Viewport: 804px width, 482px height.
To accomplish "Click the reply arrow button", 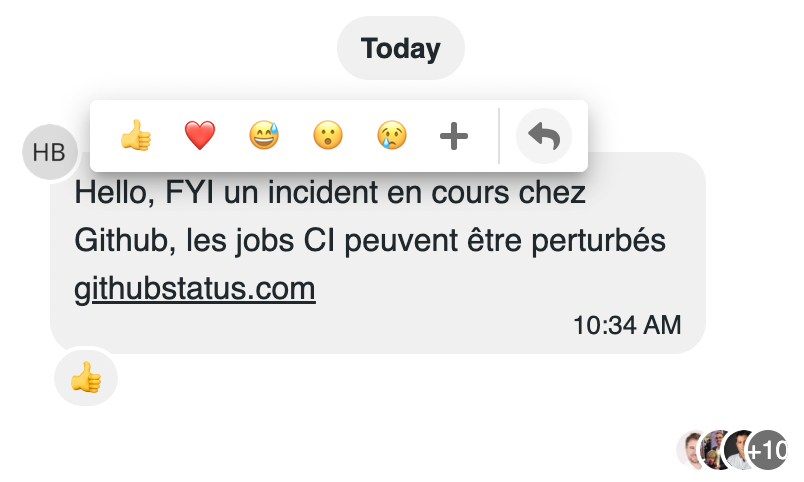I will [544, 136].
